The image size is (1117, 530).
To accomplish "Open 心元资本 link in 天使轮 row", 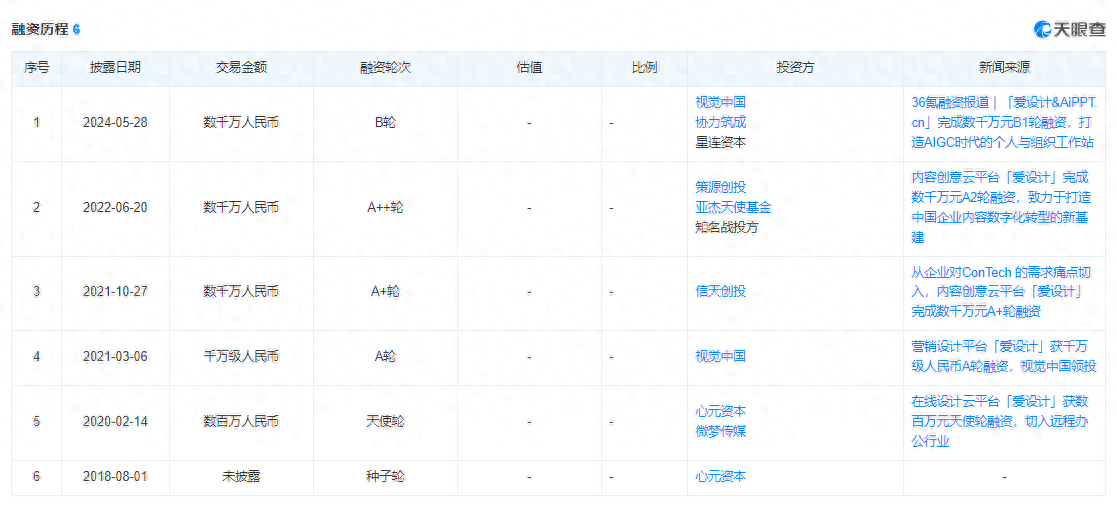I will (720, 411).
